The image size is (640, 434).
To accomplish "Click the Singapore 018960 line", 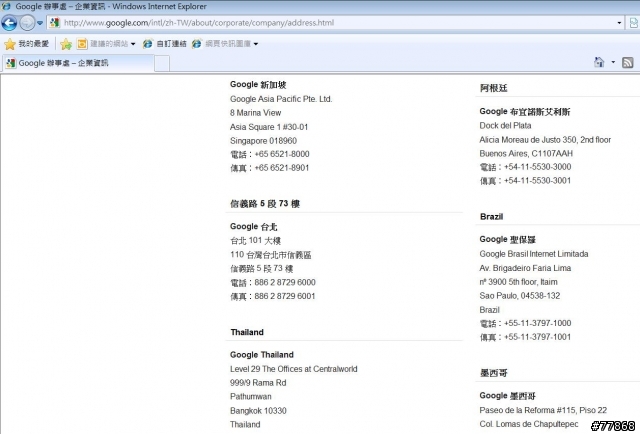I will (263, 140).
